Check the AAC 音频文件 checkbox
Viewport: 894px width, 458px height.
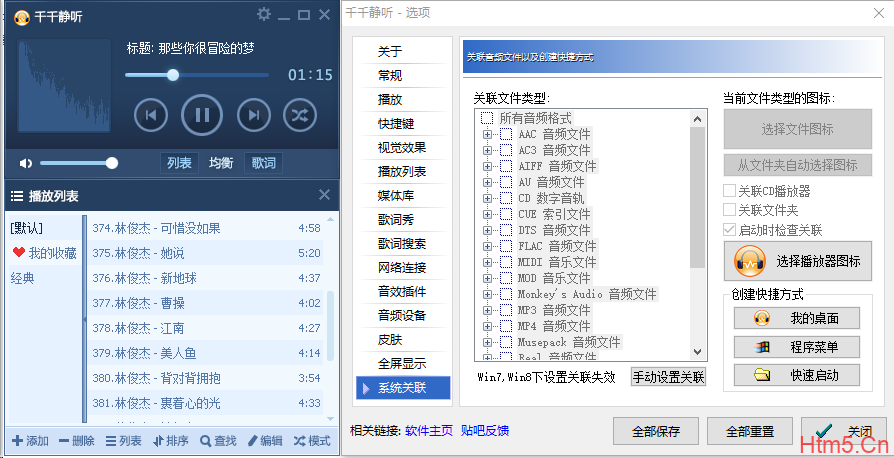coord(506,135)
